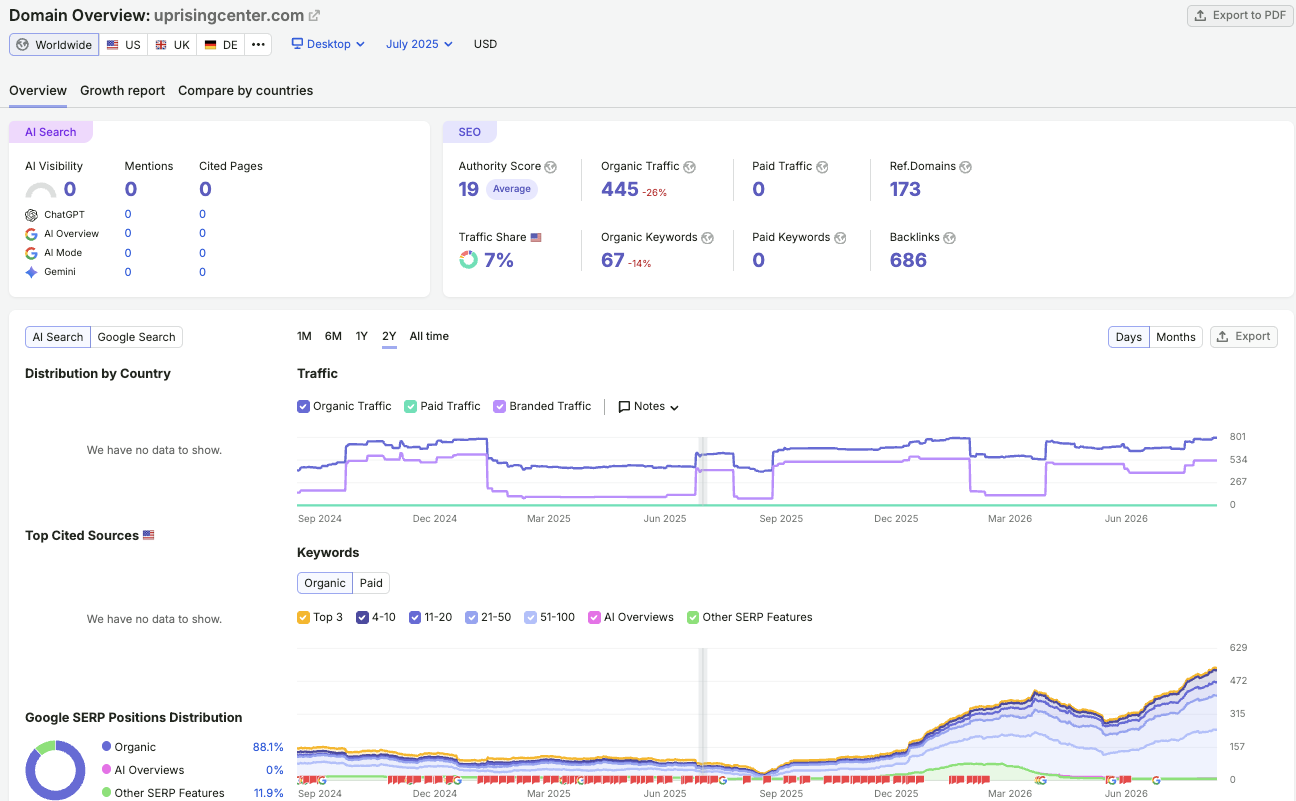Open Organic Traffic value 445
The image size is (1296, 801).
pos(620,189)
